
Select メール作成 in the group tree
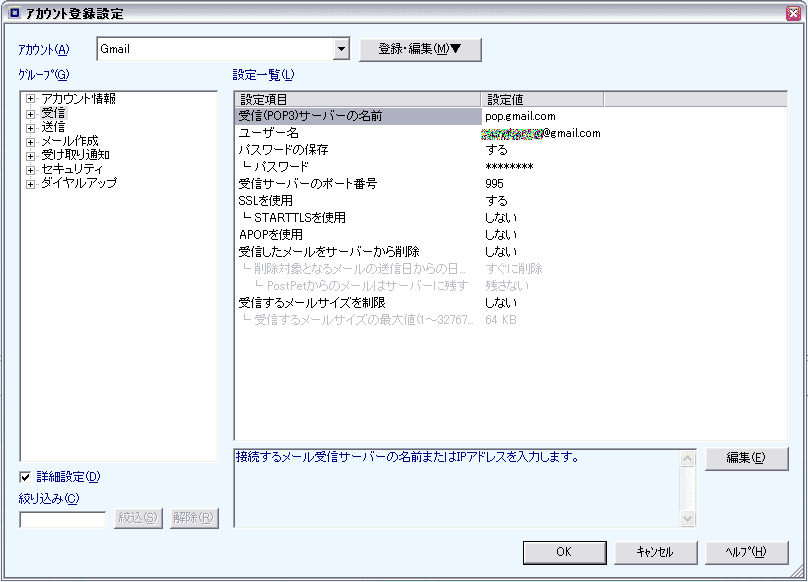pos(69,141)
